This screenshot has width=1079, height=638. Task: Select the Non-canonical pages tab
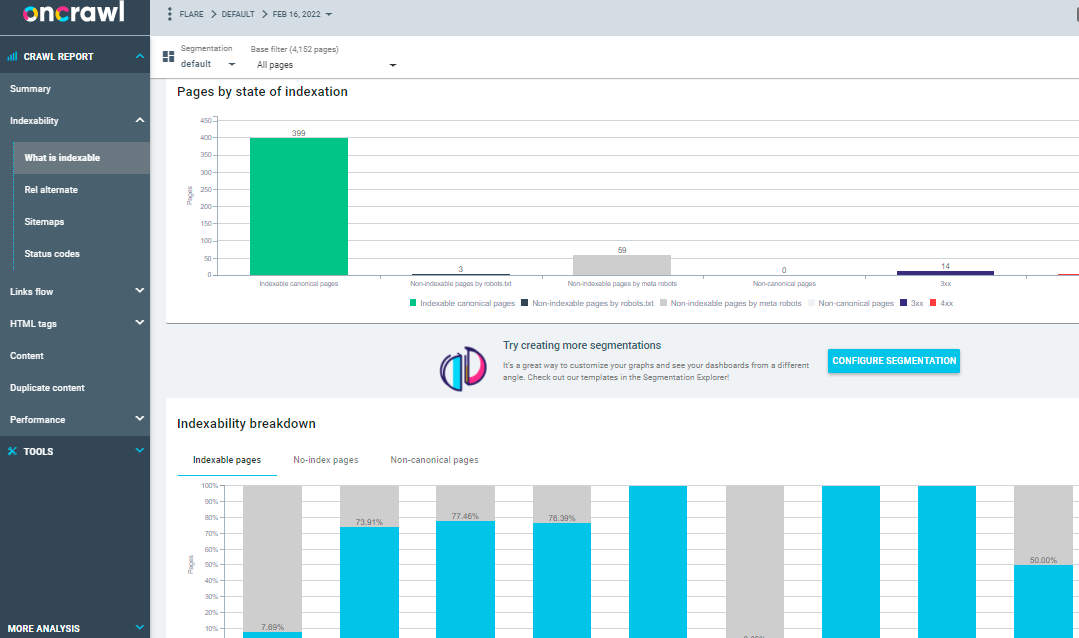434,460
